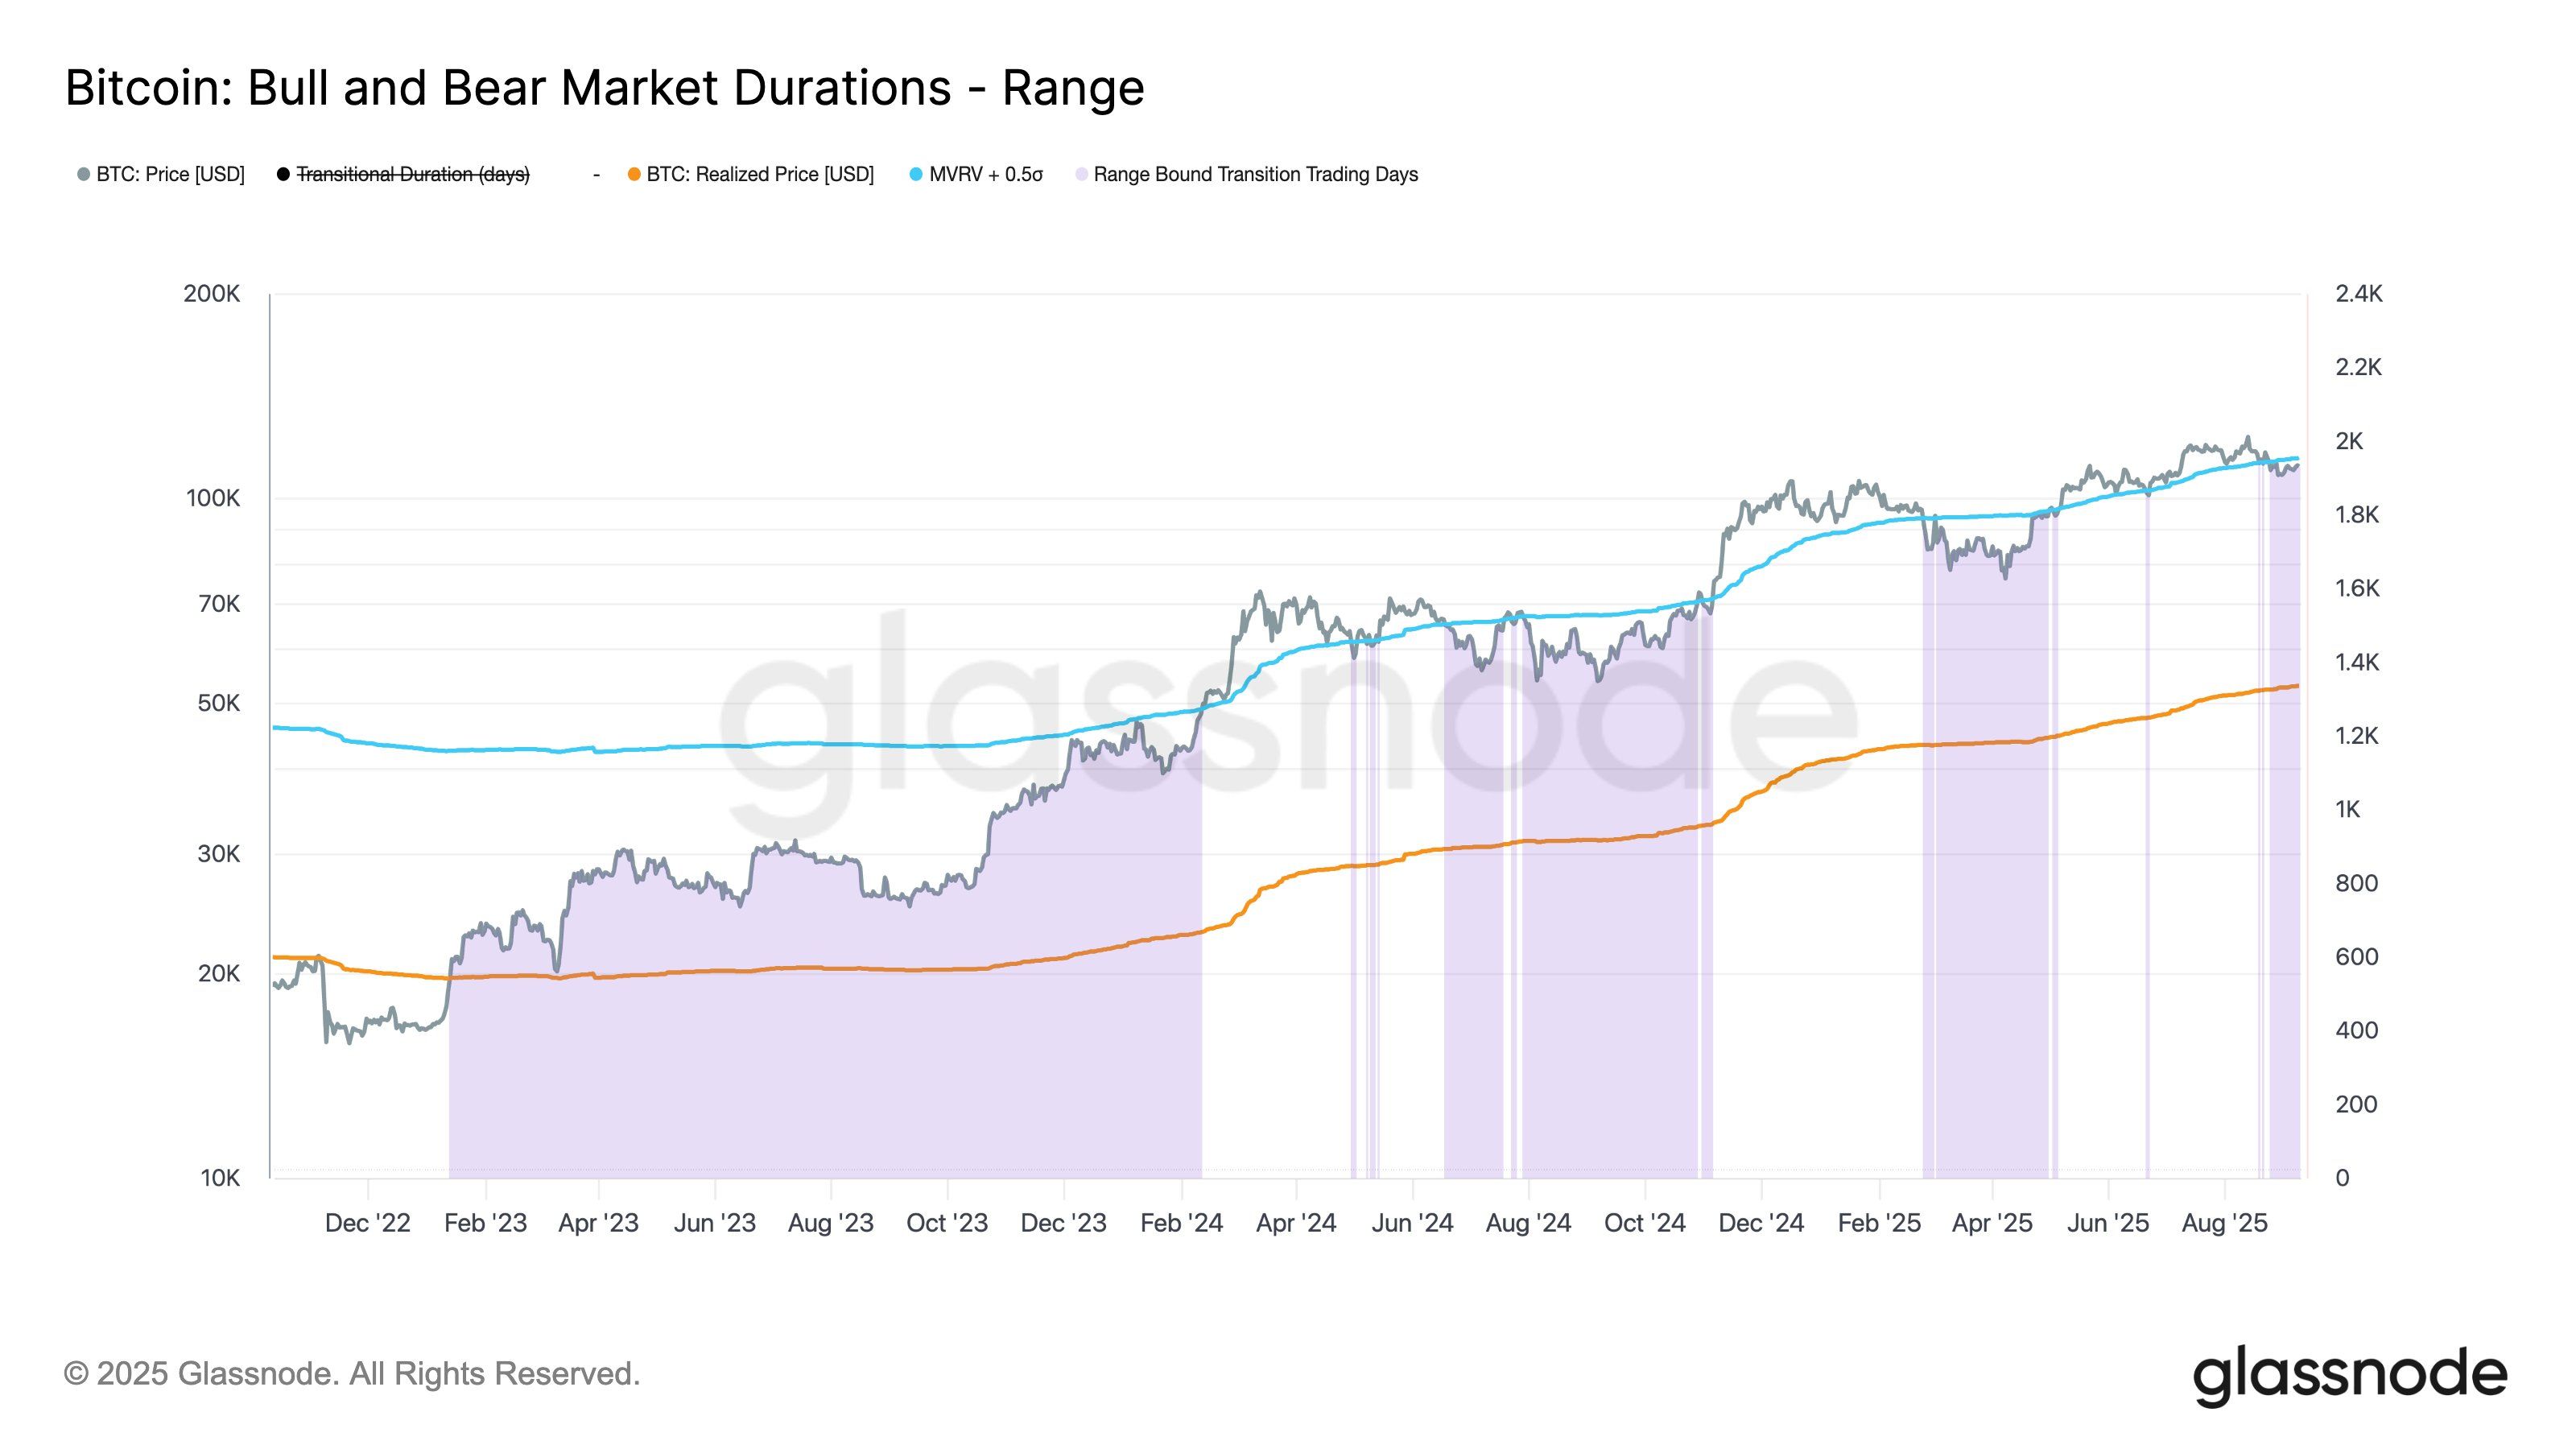Toggle the 'BTC: Price [USD]' legend label
The width and height of the screenshot is (2576, 1449).
tap(170, 175)
